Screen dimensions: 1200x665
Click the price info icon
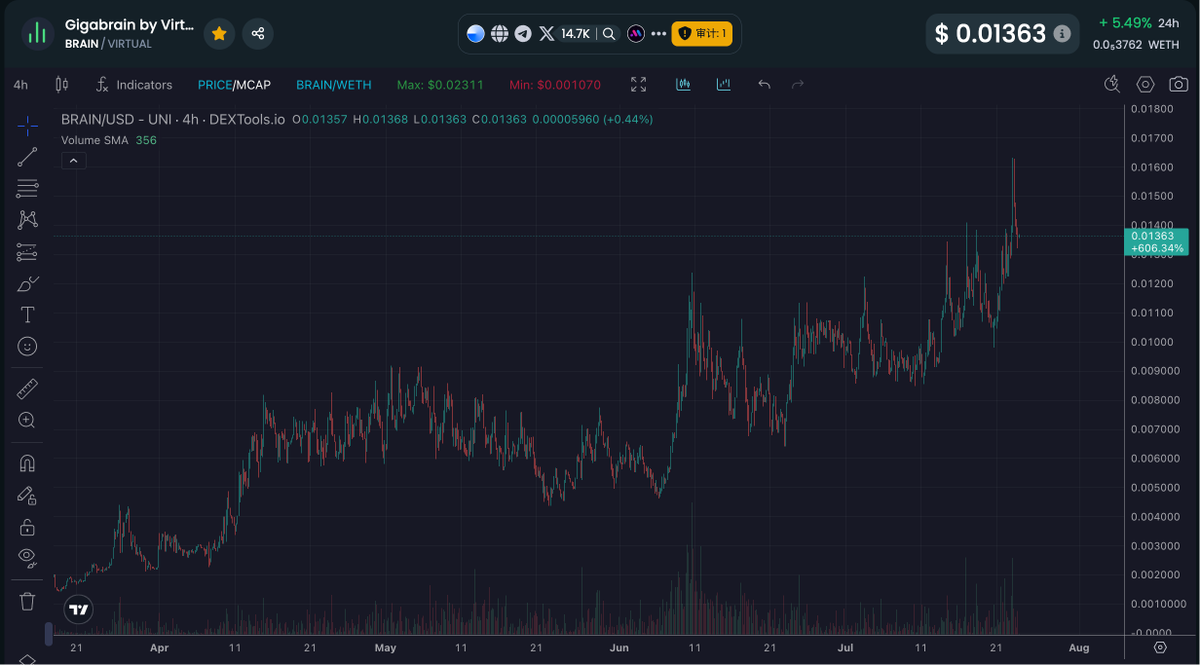click(x=1062, y=34)
